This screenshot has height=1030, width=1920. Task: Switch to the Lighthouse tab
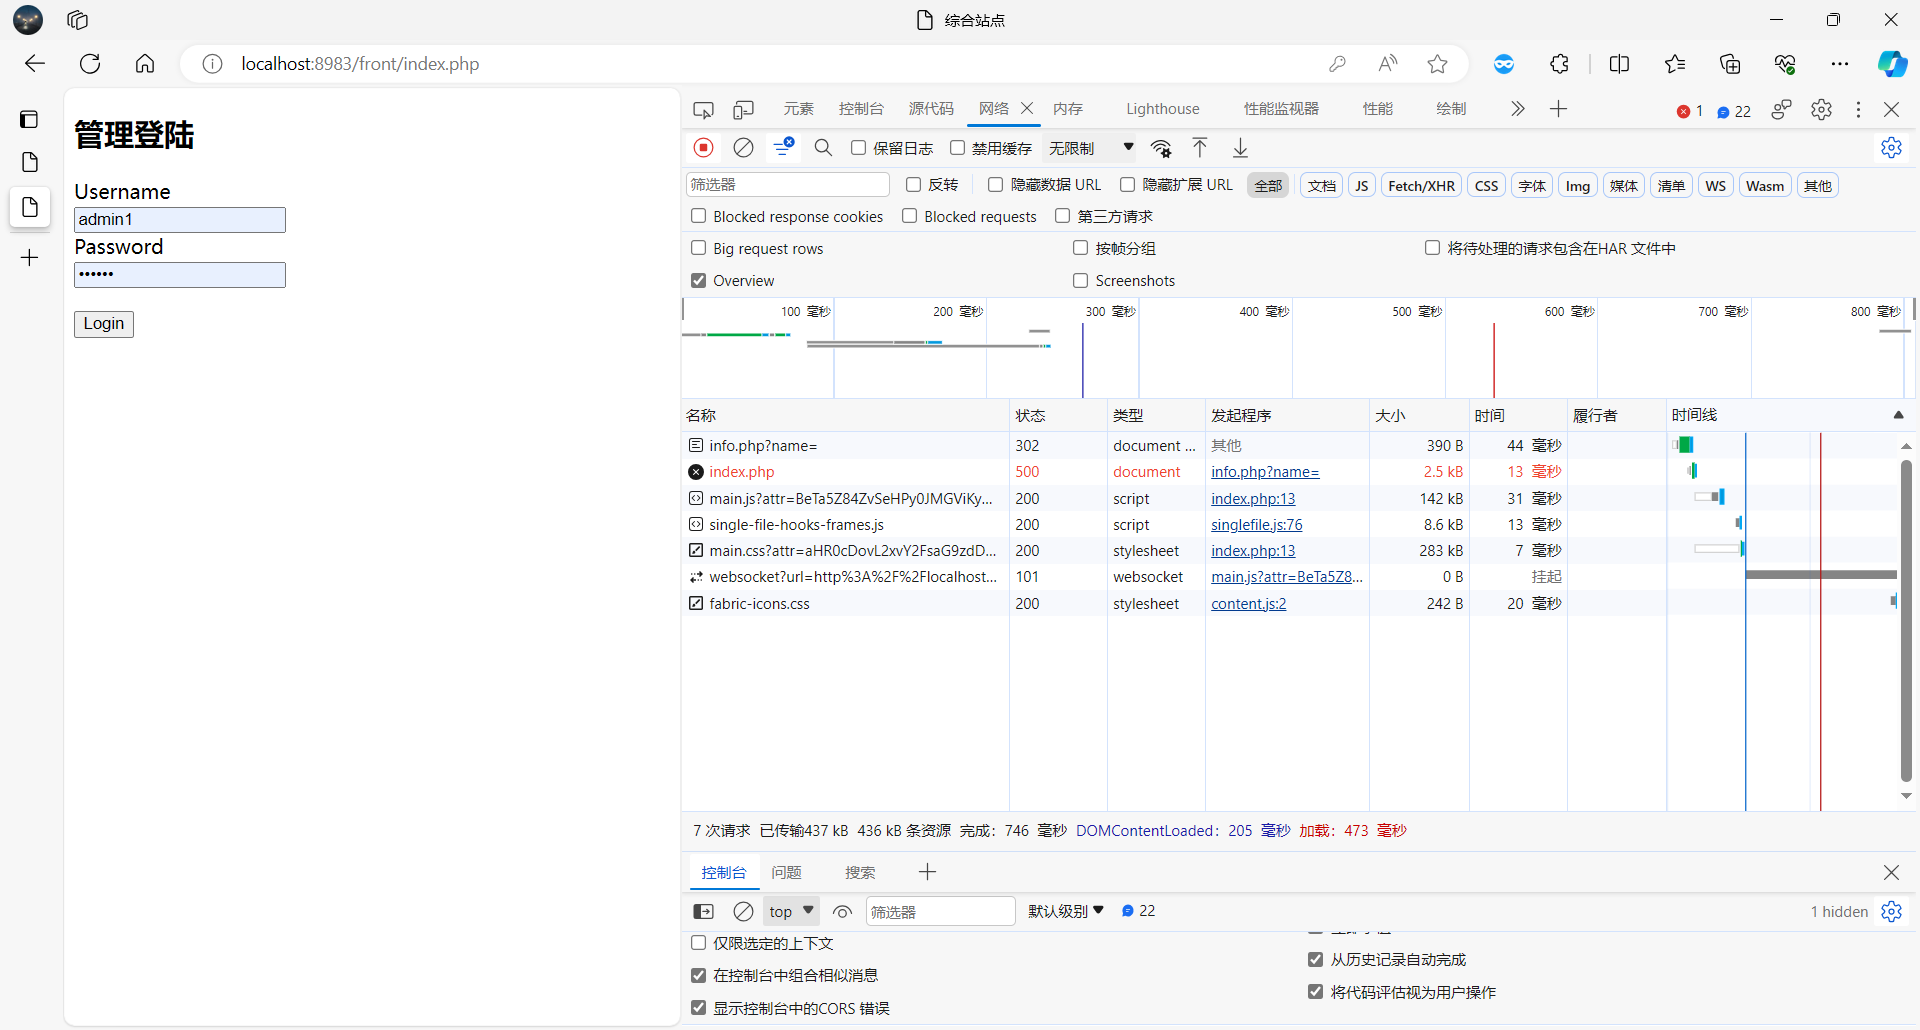[1162, 109]
